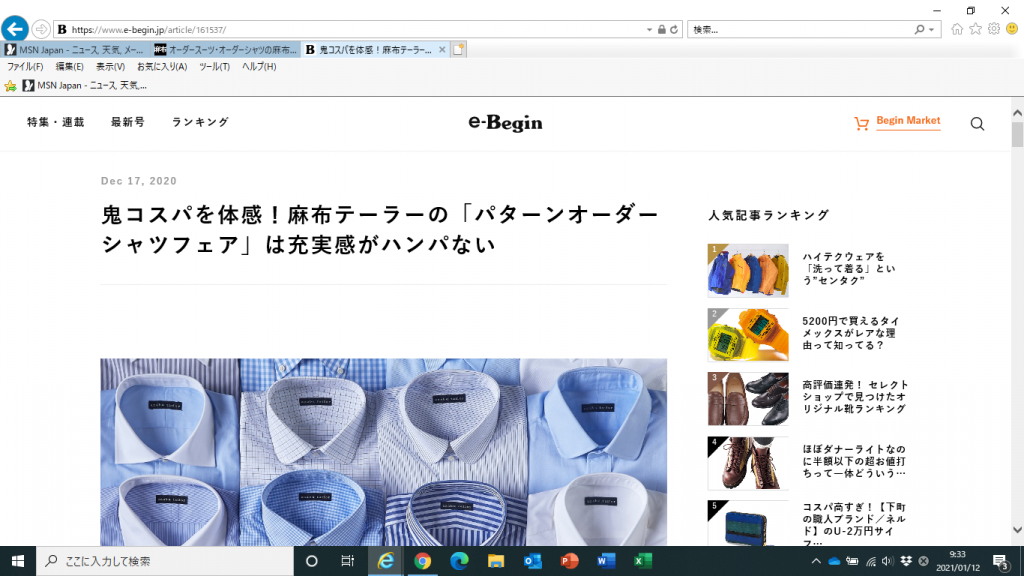Open article ほぼダナーライトなのに半額以下
Screen dimensions: 1024x576
pos(854,461)
